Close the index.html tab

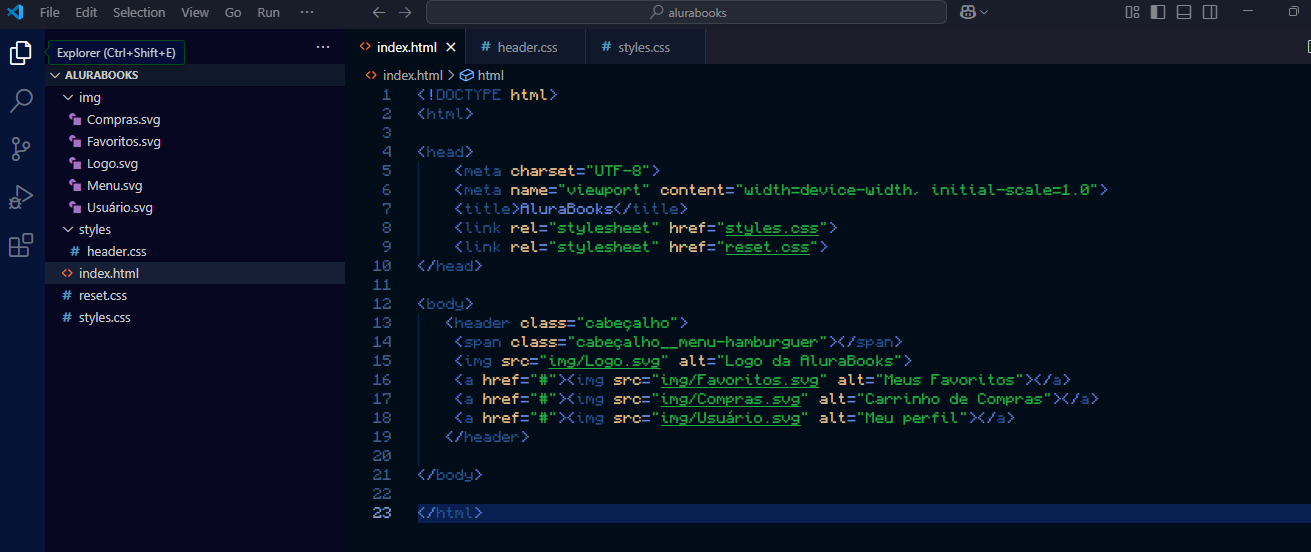tap(451, 47)
